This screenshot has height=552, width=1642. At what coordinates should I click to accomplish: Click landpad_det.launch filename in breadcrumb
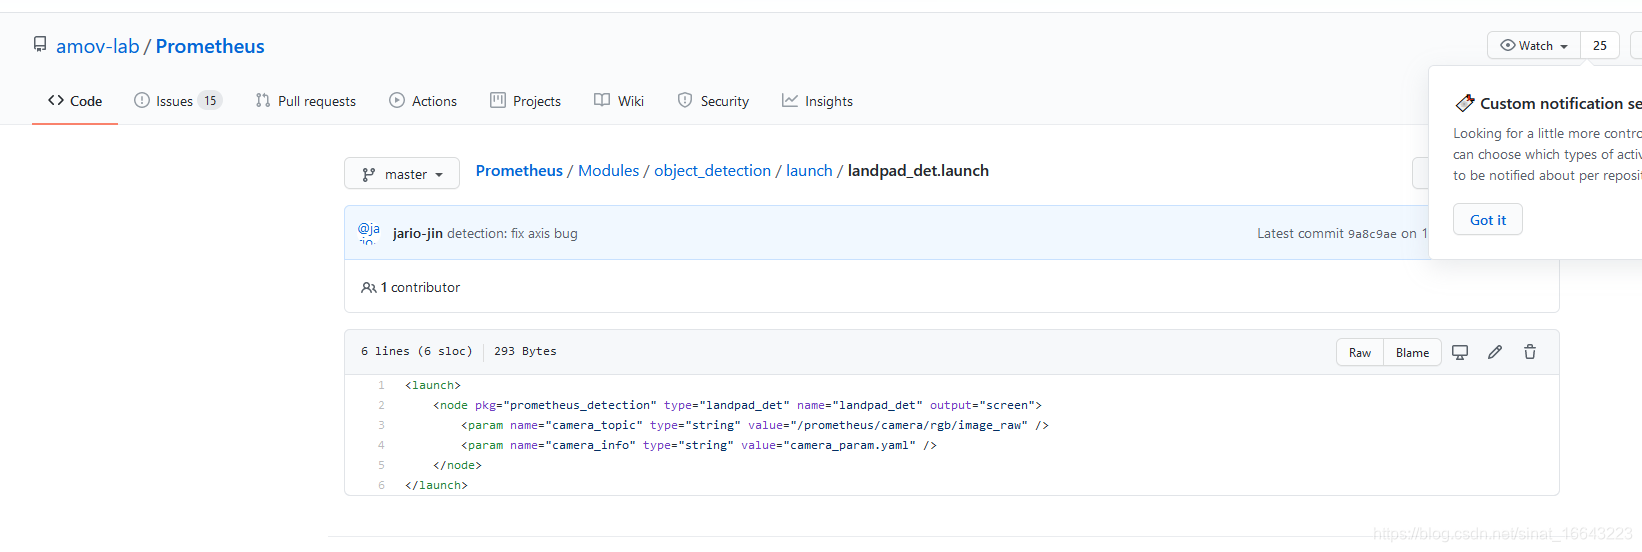(x=918, y=171)
